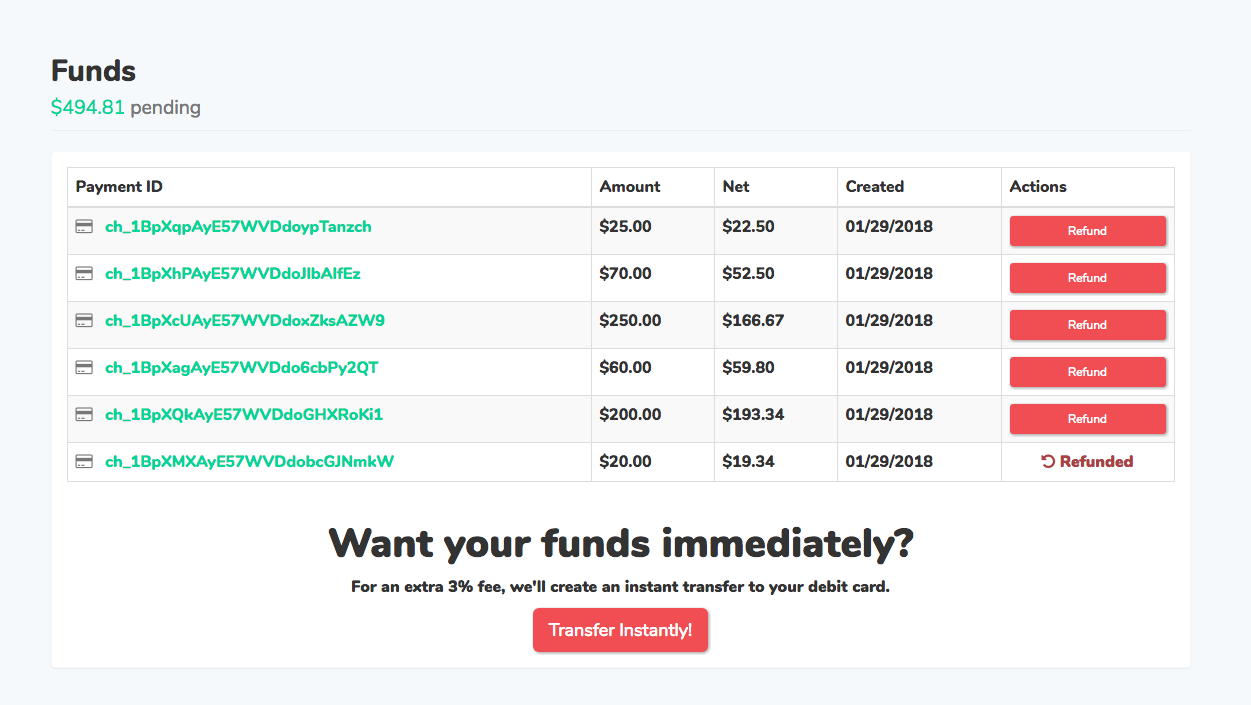Open payment ch_1BpXagAyE57WVDdo6cbPy2QT
The width and height of the screenshot is (1251, 705).
coord(241,368)
